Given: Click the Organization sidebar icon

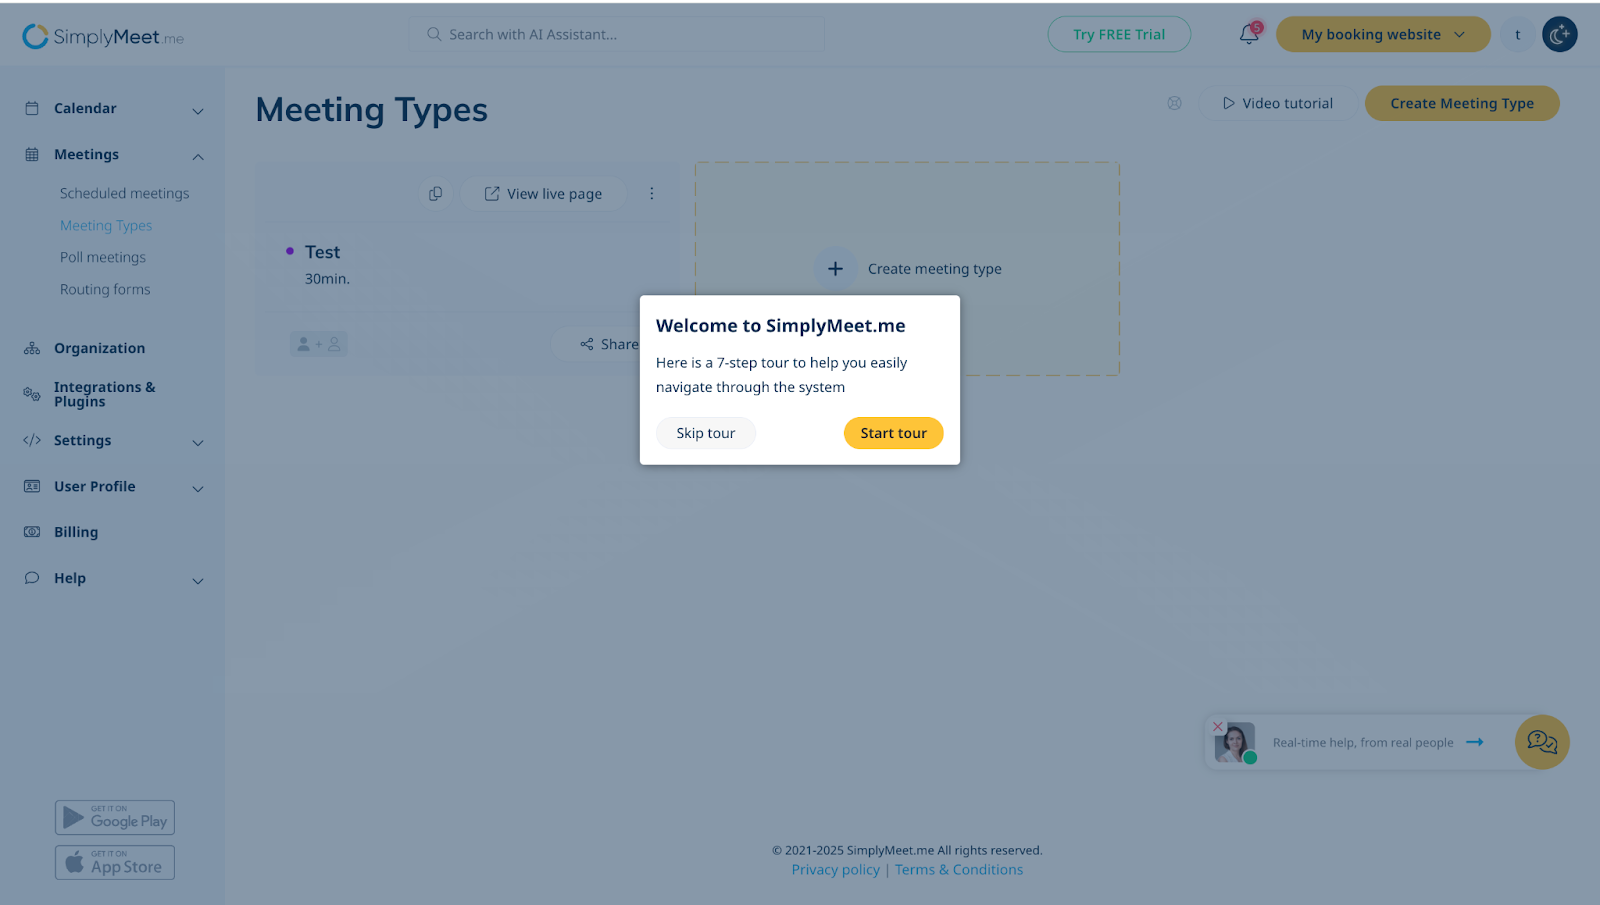Looking at the screenshot, I should pos(32,348).
